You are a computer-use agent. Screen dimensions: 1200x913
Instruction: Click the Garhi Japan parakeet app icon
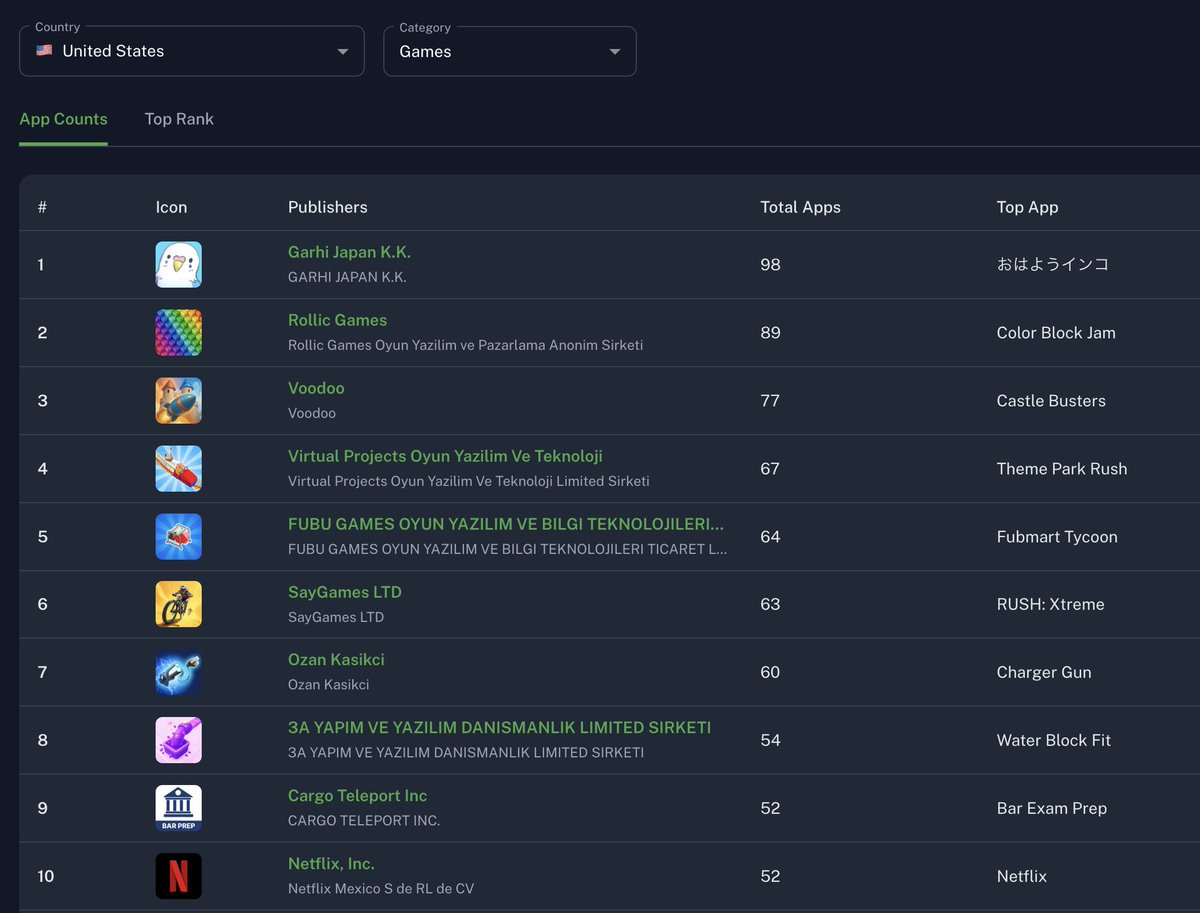(x=179, y=265)
